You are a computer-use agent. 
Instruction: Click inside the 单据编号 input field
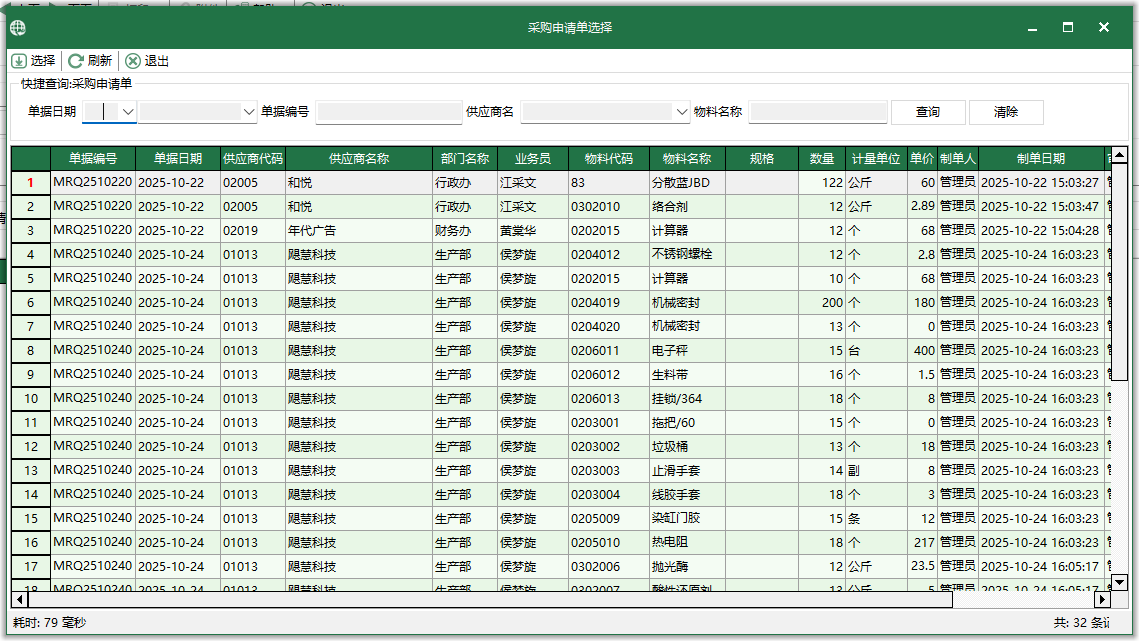pos(388,110)
